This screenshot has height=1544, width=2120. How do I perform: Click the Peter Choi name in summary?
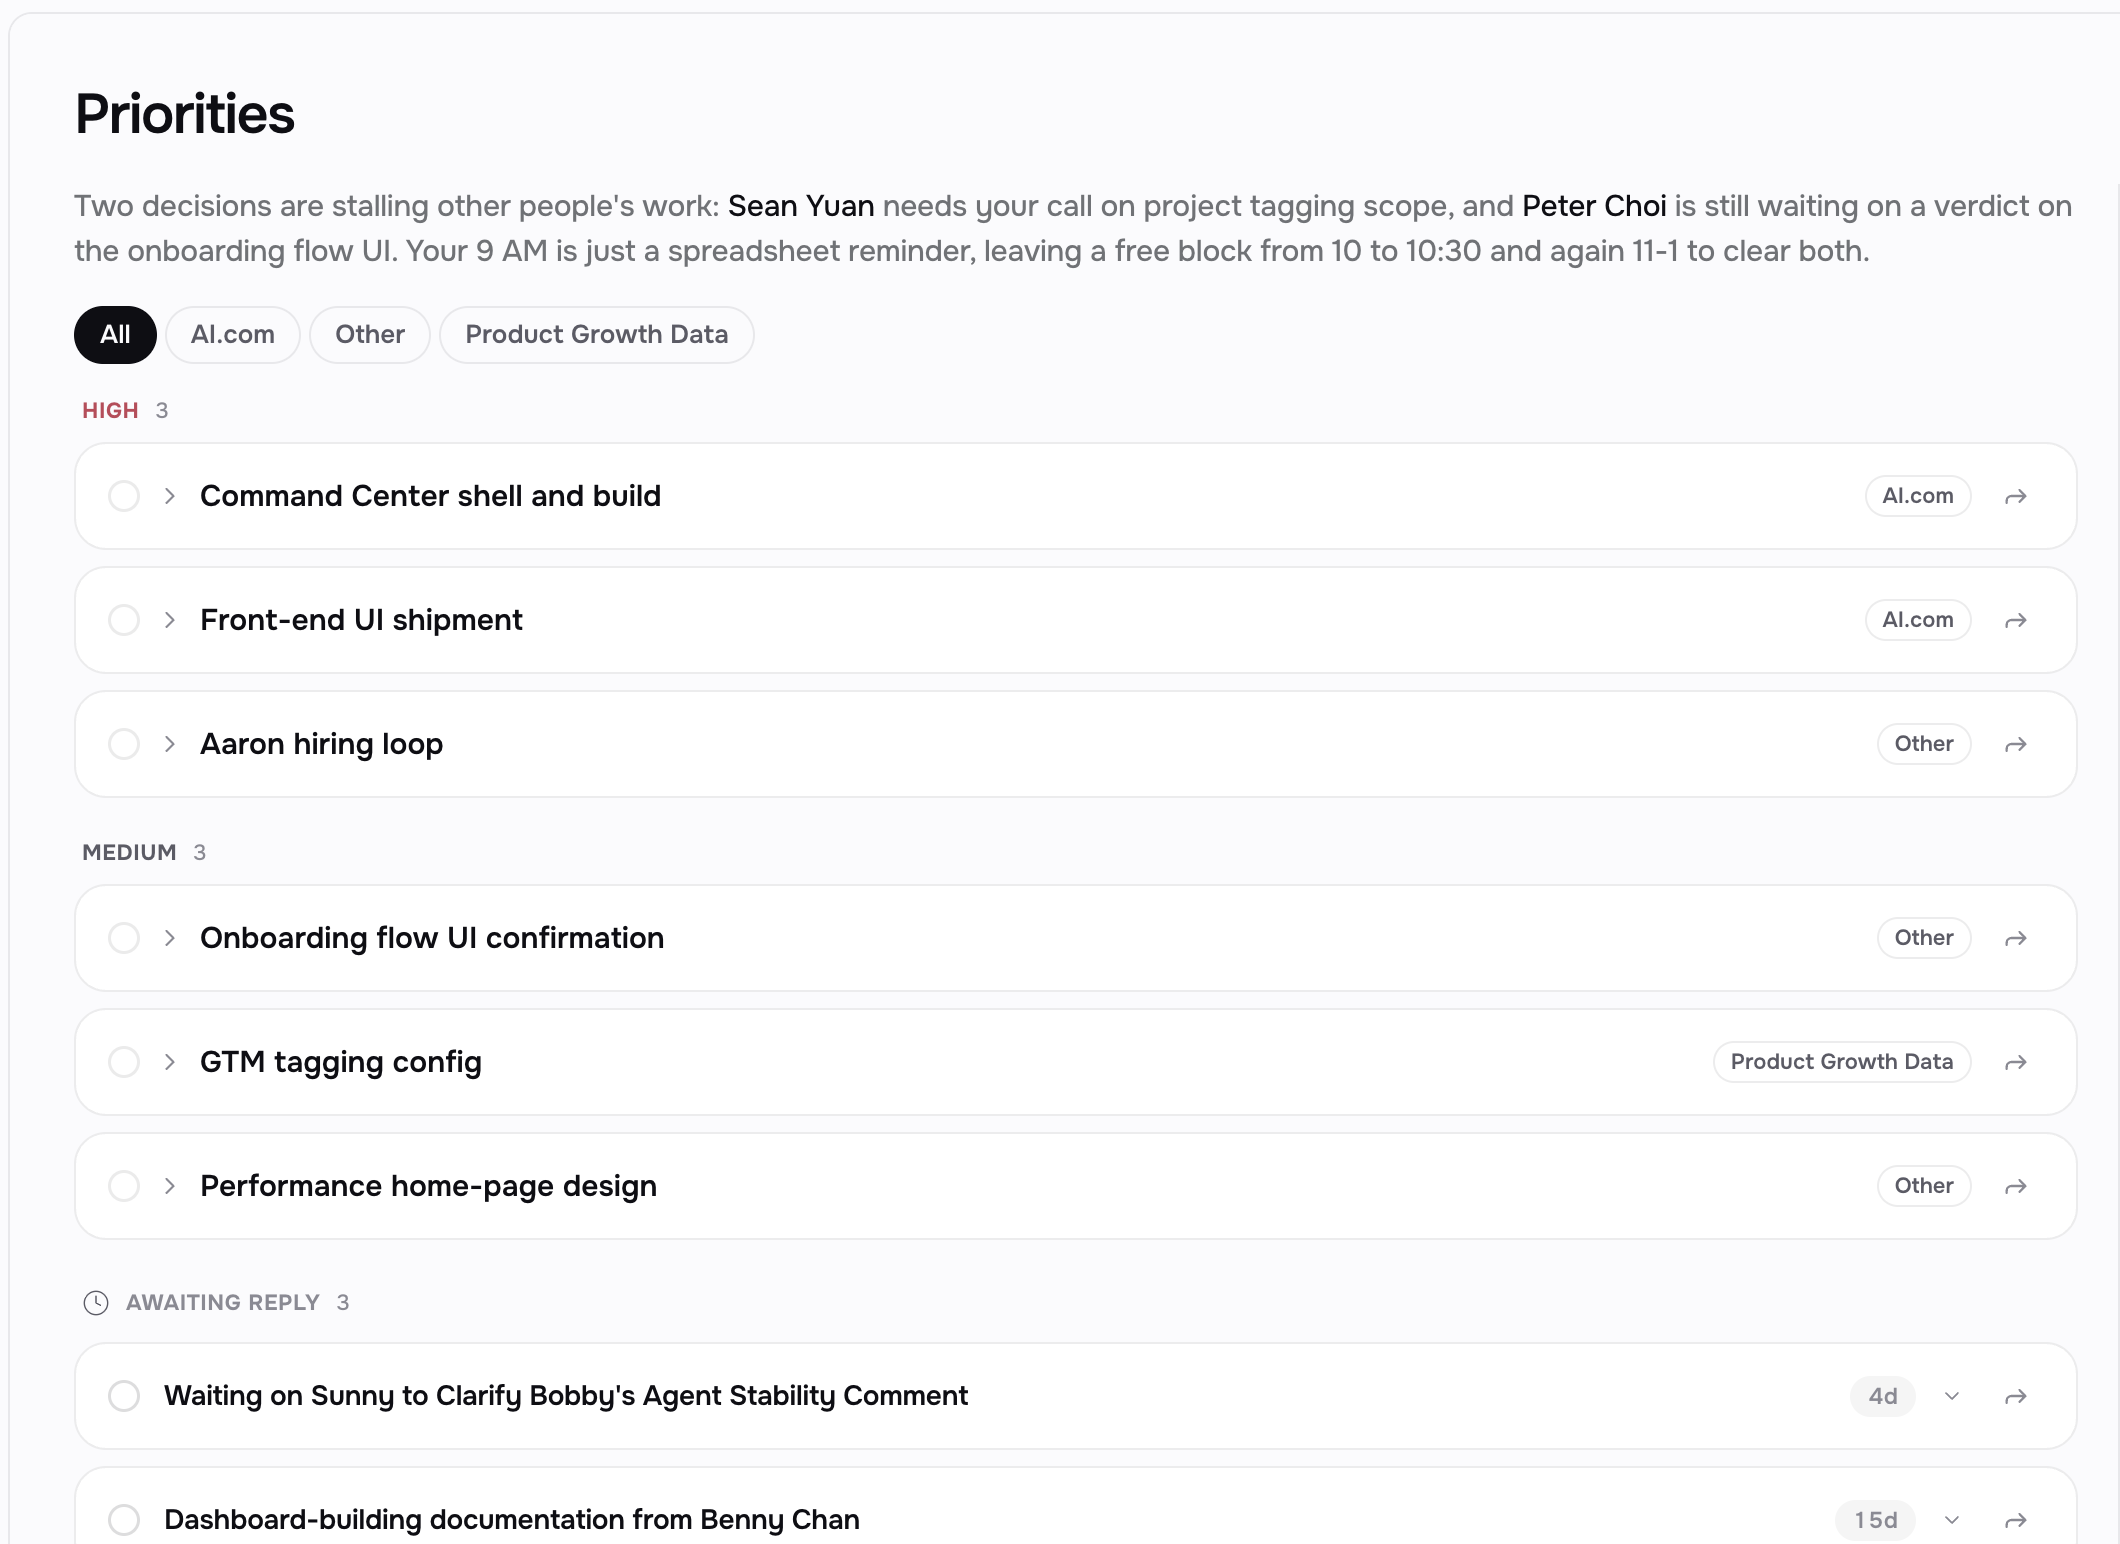click(x=1594, y=206)
